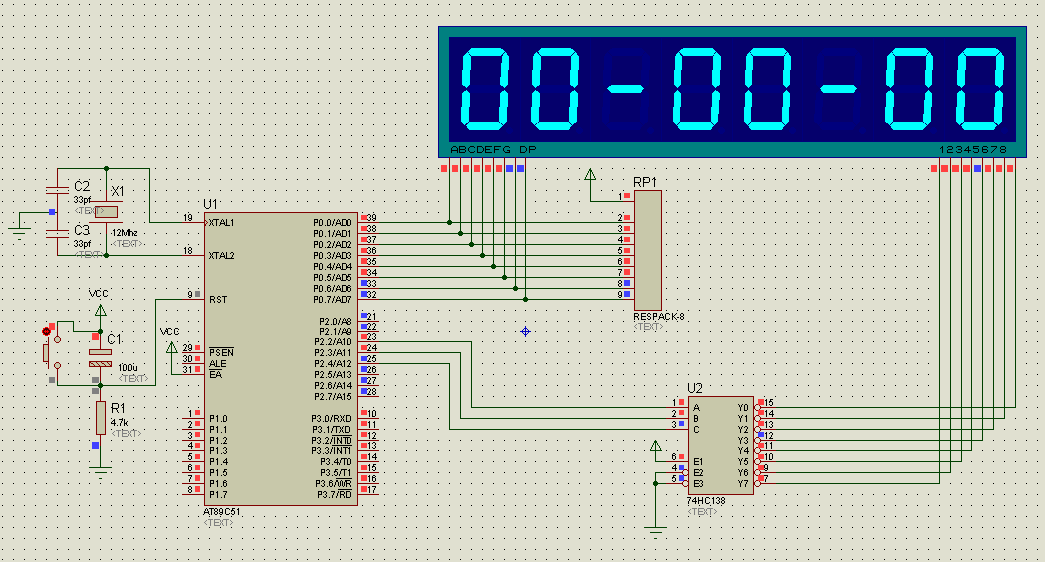Select the RP1 resistor pack body
1045x562 pixels.
647,251
